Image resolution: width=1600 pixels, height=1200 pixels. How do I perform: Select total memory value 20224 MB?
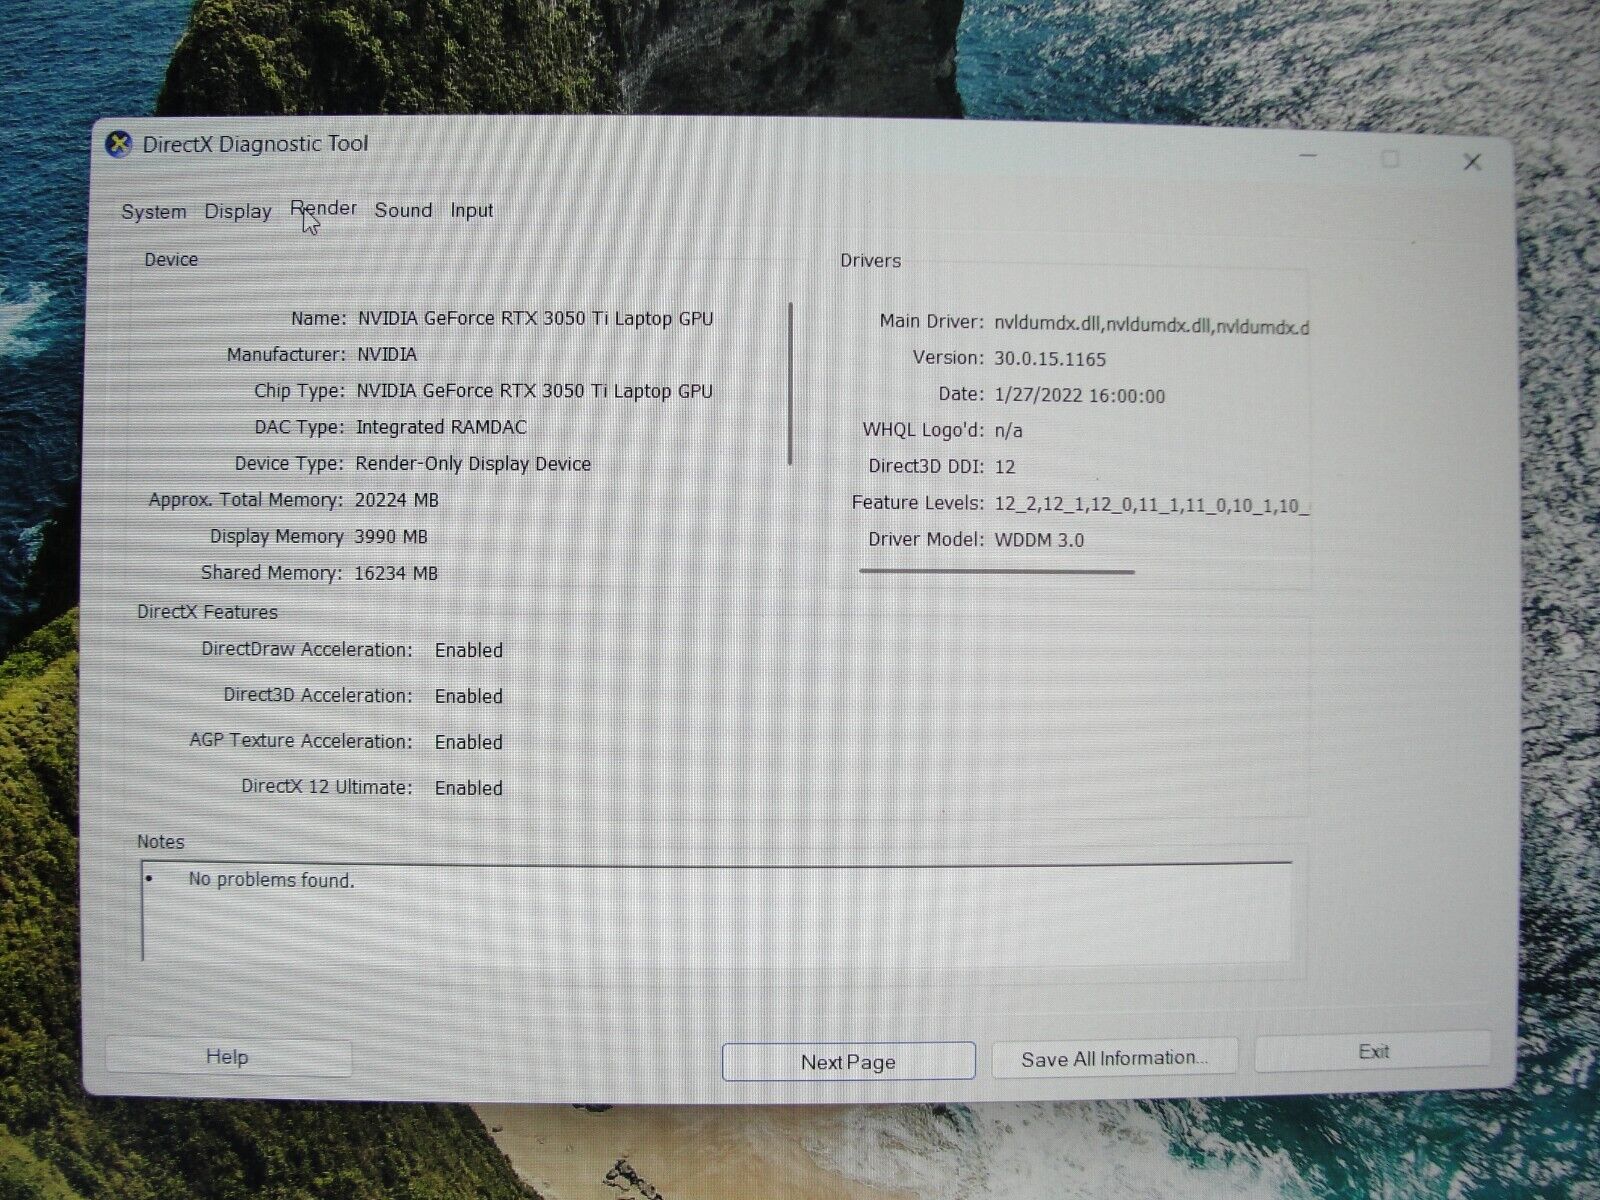pos(397,500)
